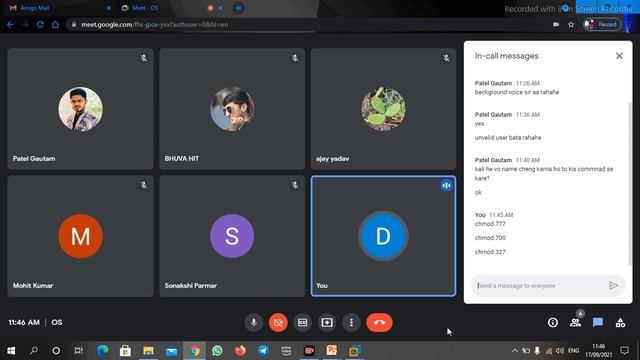Launch Microsoft Edge from taskbar
This screenshot has height=360, width=640.
point(102,351)
